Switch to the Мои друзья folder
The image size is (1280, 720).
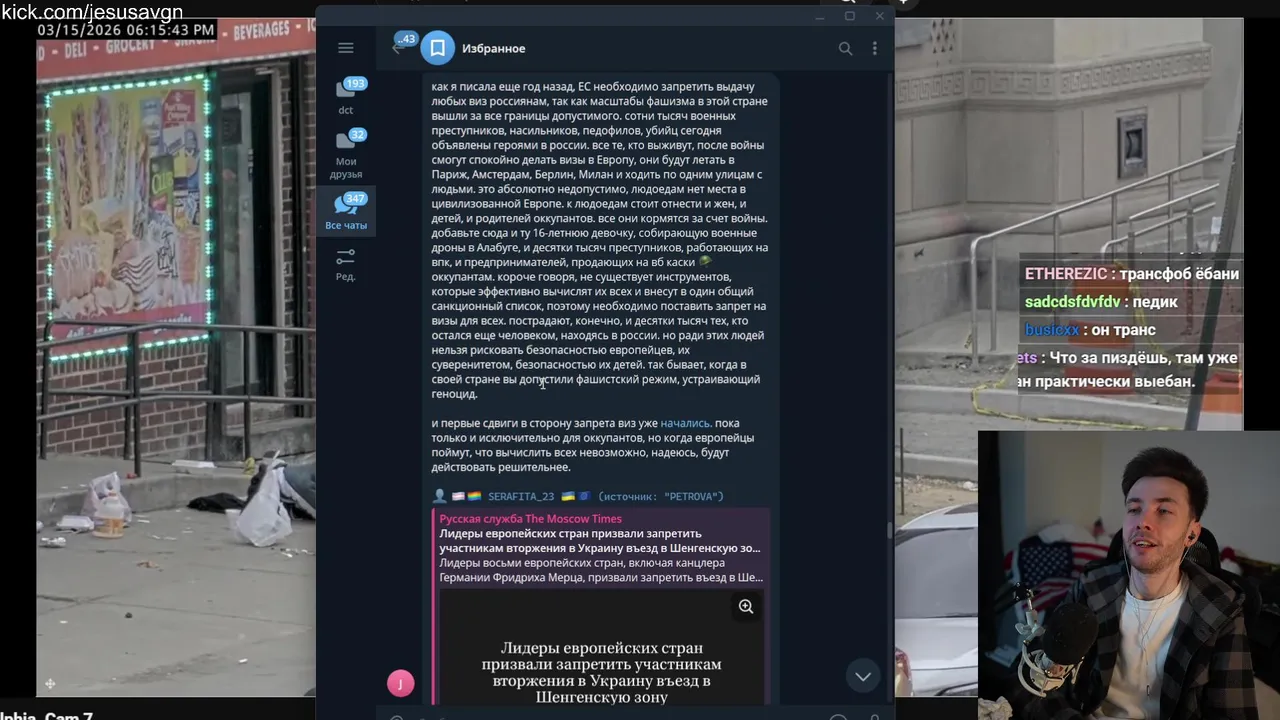346,154
